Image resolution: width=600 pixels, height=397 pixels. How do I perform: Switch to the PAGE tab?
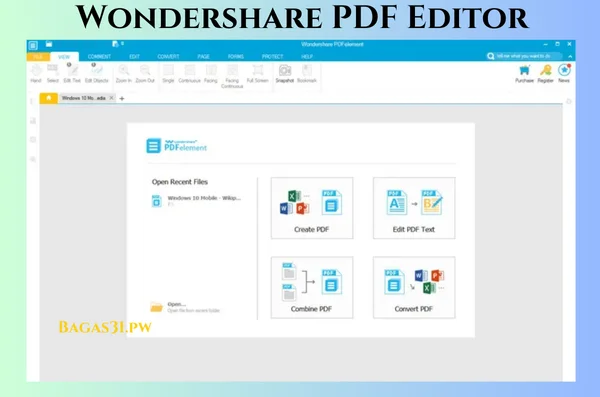click(x=203, y=57)
